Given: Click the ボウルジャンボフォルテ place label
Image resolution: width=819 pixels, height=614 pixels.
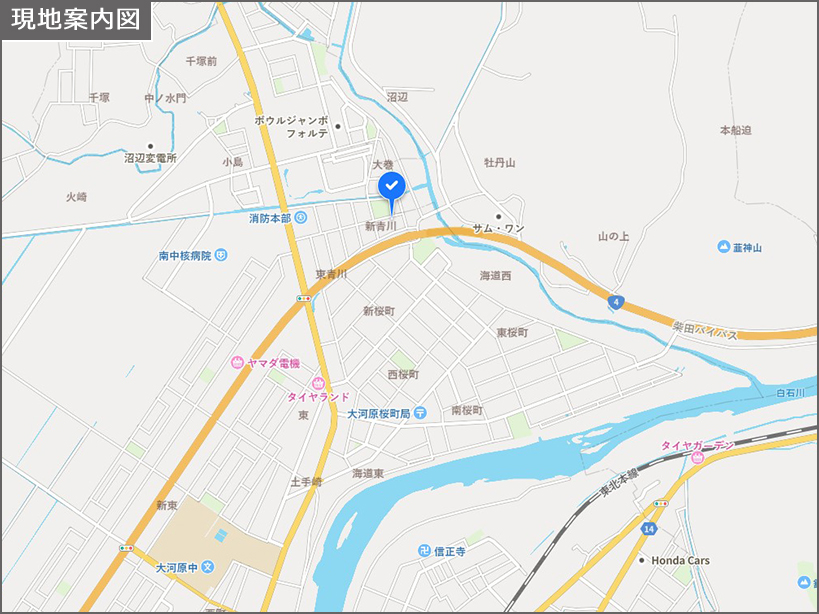Looking at the screenshot, I should pos(291,127).
